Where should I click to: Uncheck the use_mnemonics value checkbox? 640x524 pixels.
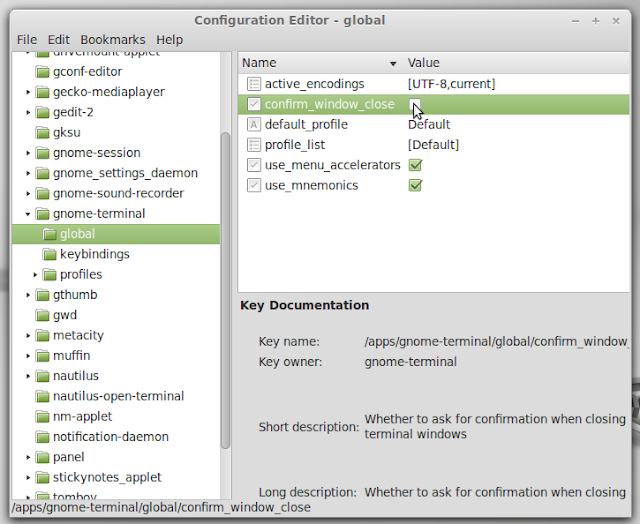coord(415,186)
